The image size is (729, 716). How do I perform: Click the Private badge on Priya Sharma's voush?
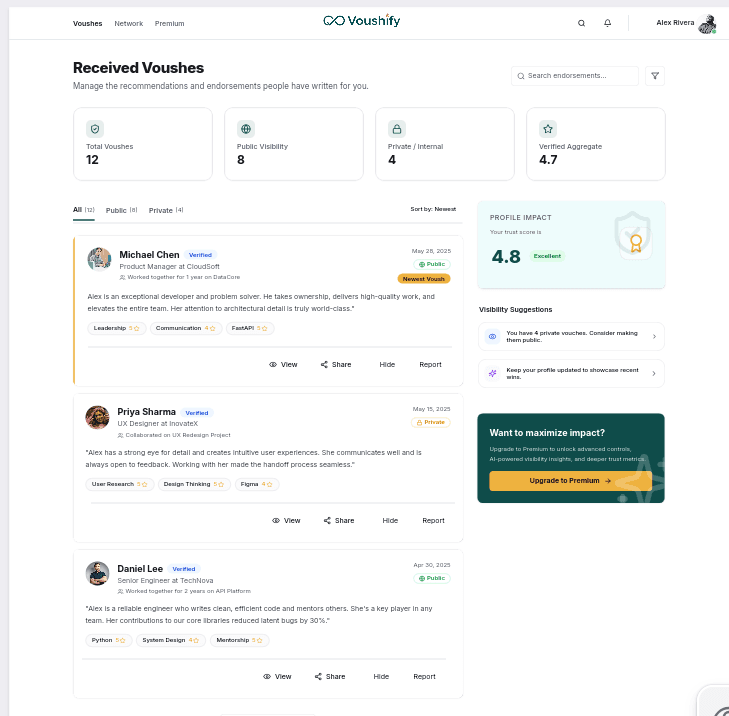pyautogui.click(x=431, y=422)
